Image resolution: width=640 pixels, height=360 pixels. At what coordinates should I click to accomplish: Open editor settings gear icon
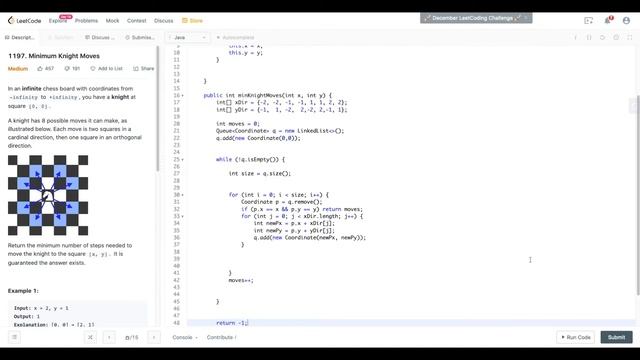coord(616,38)
